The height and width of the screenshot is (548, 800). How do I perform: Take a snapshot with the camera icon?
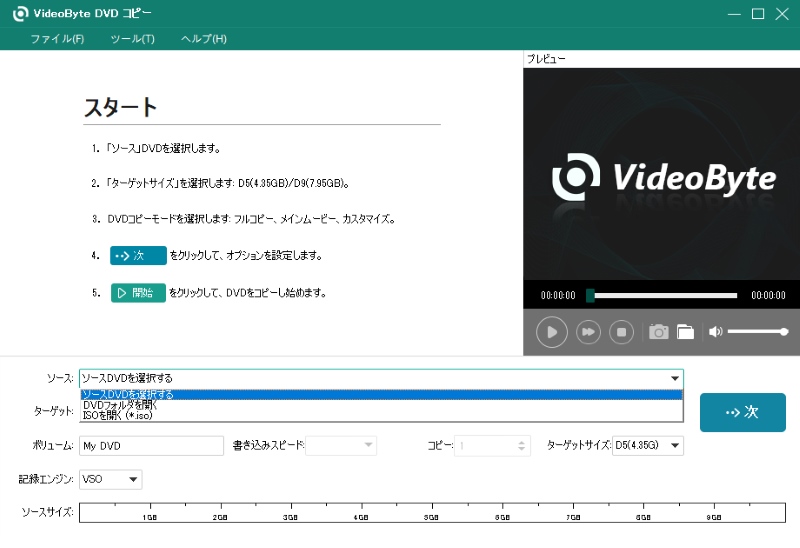(x=658, y=332)
